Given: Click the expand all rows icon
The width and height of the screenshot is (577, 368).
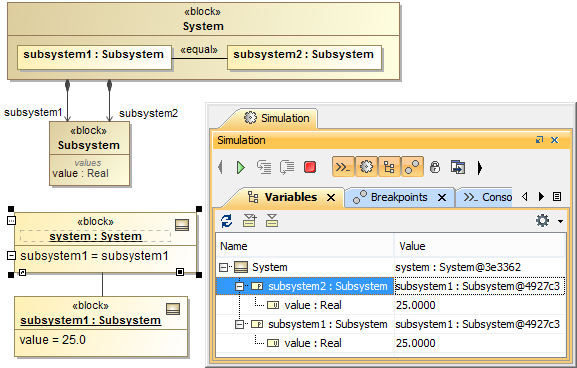Looking at the screenshot, I should coord(249,221).
